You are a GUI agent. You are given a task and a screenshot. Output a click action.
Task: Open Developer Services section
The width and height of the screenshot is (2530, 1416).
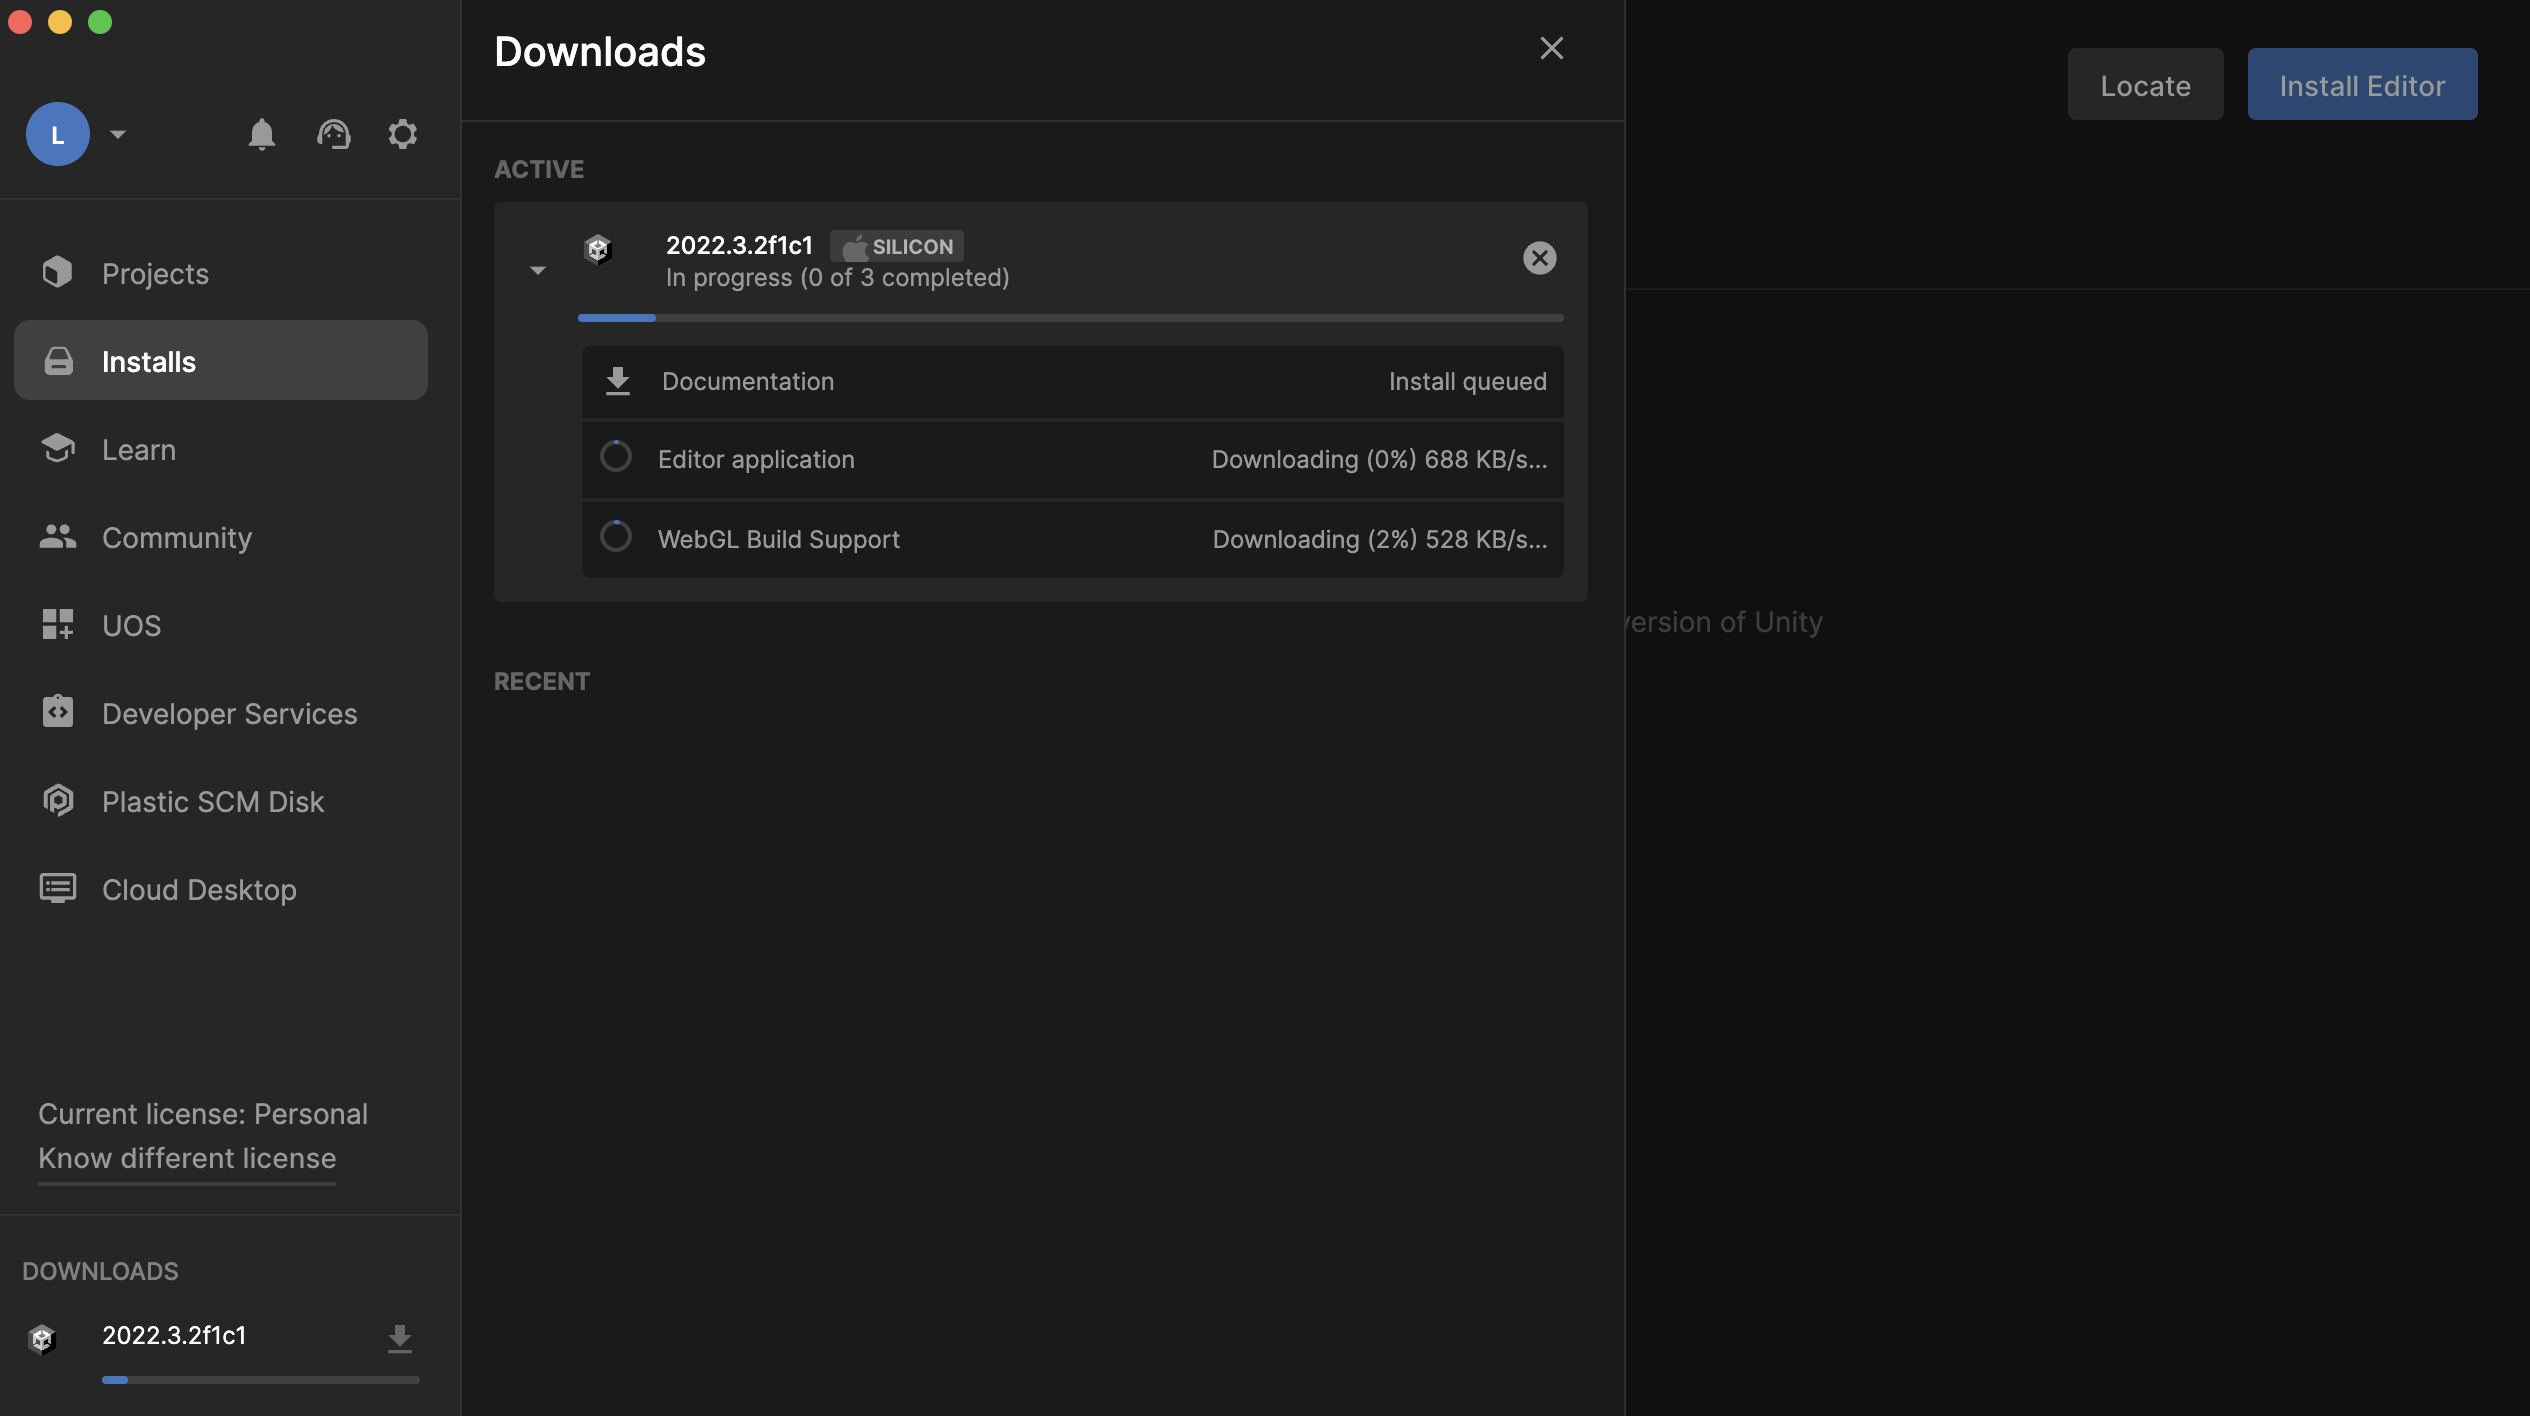[221, 713]
